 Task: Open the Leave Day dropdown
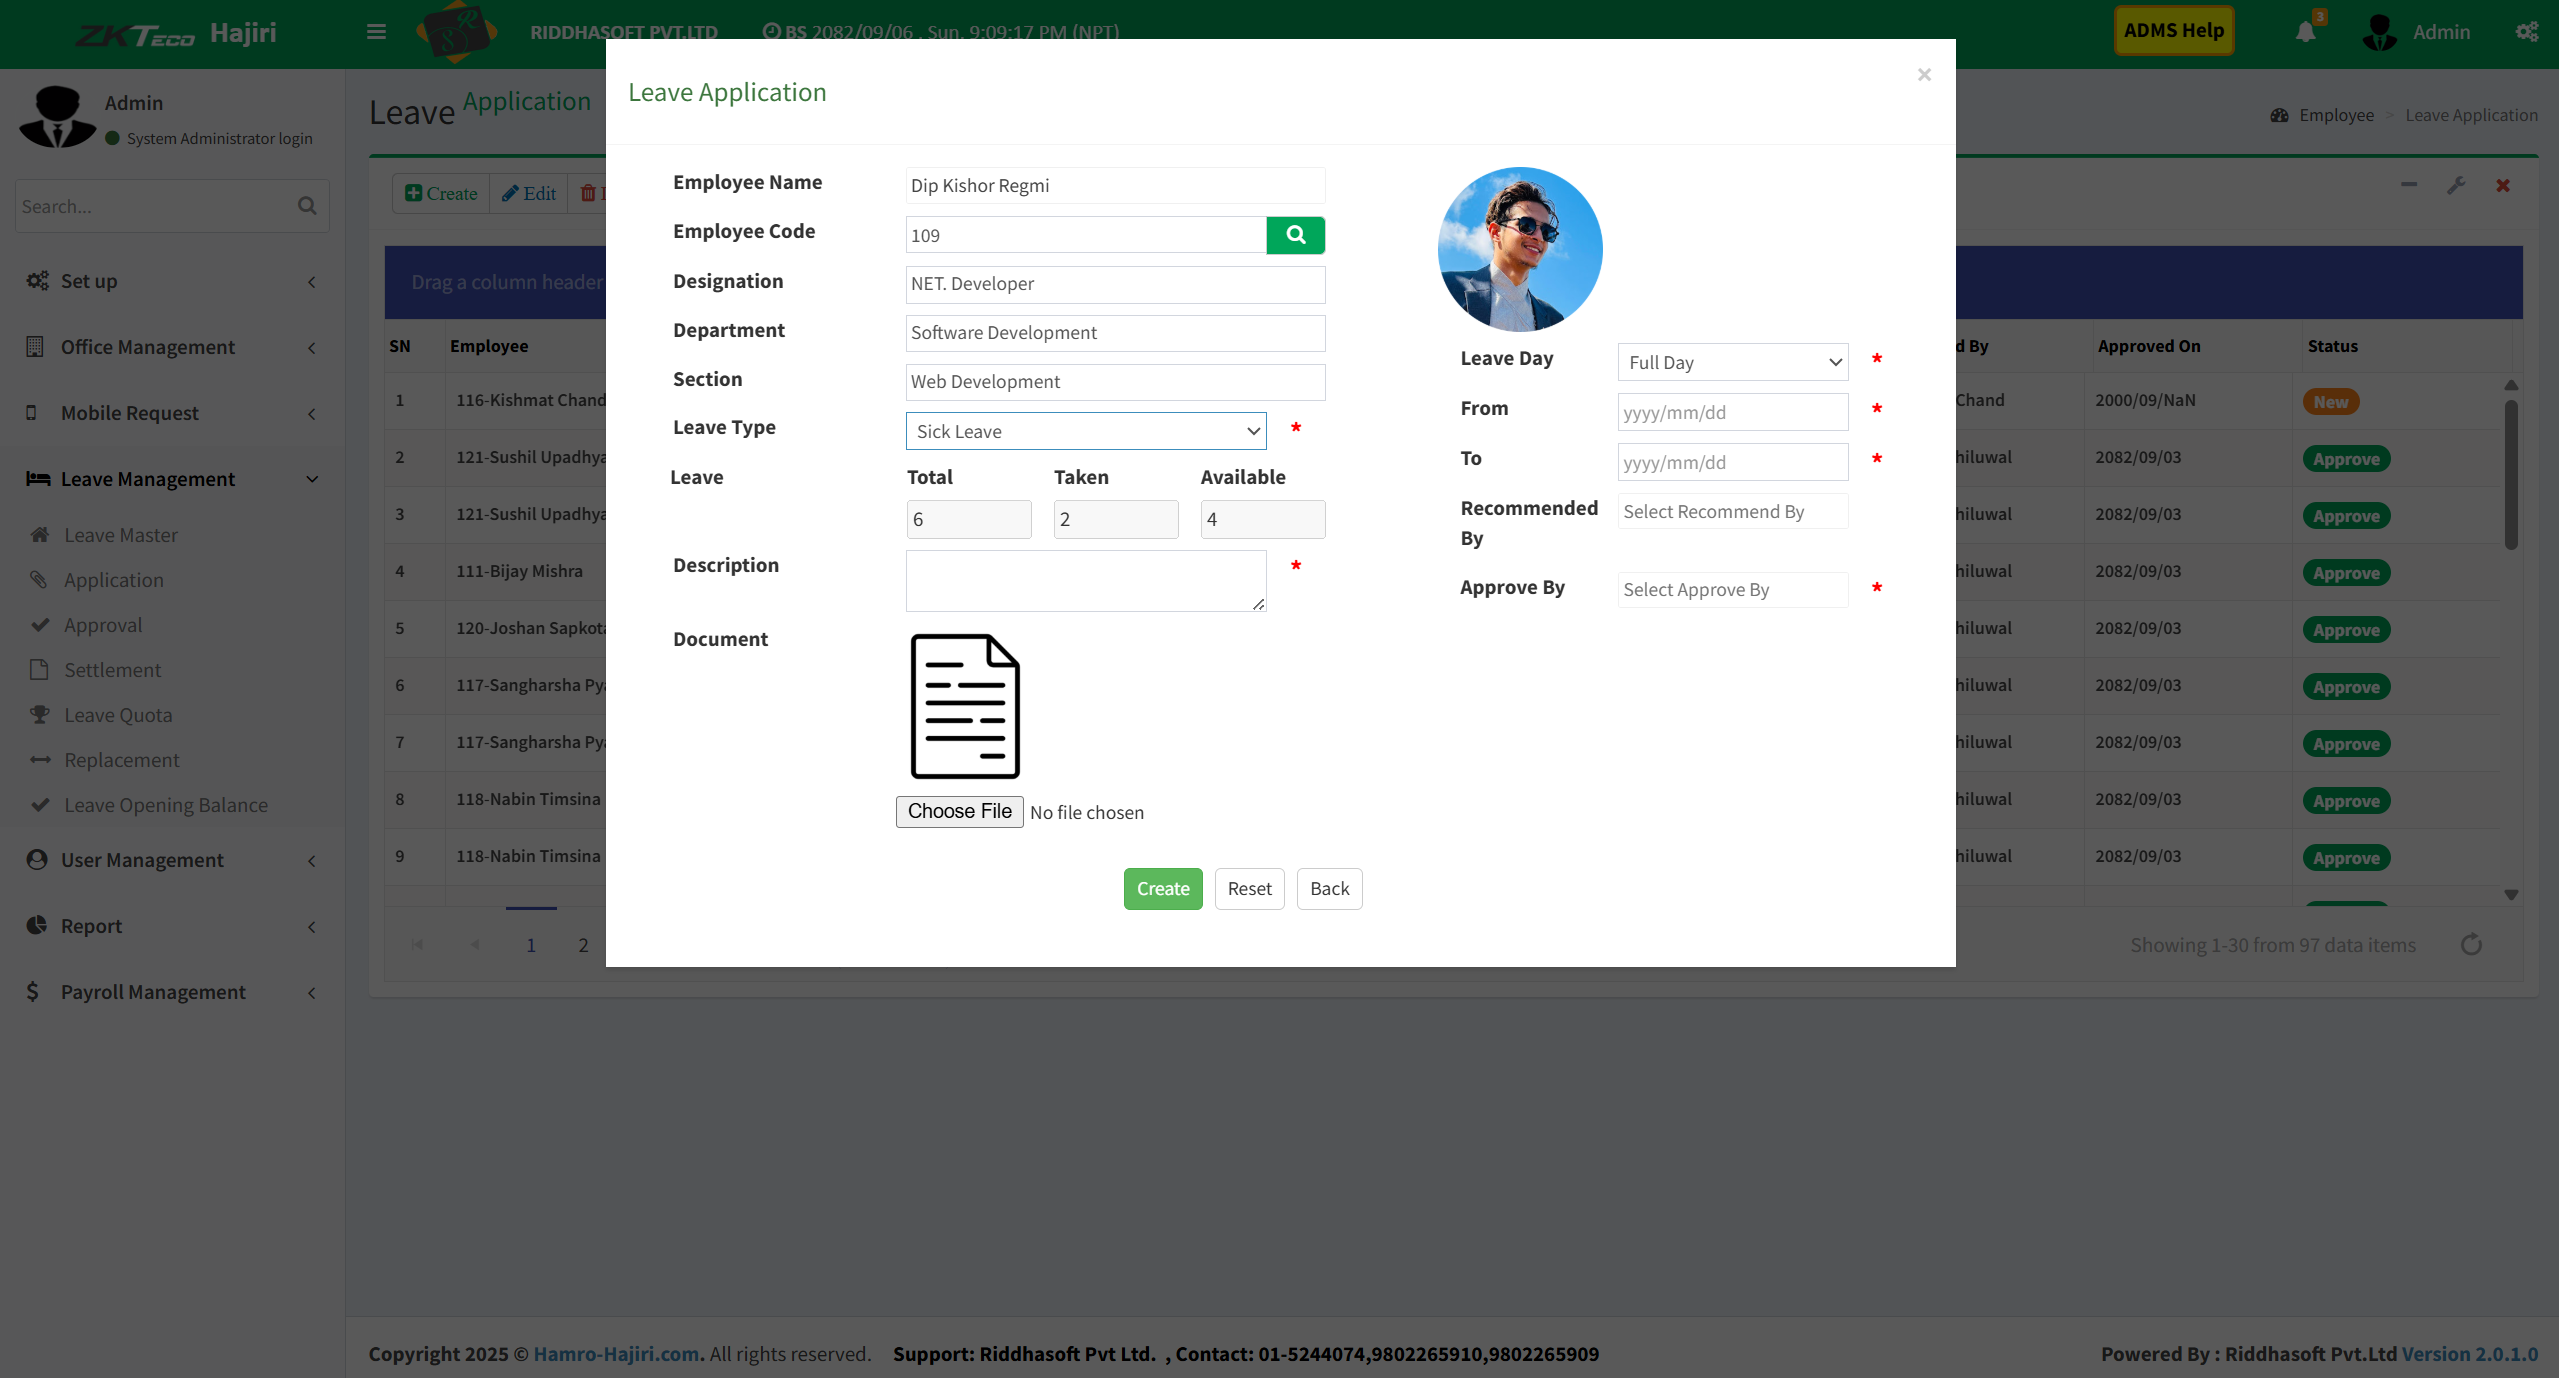coord(1732,362)
